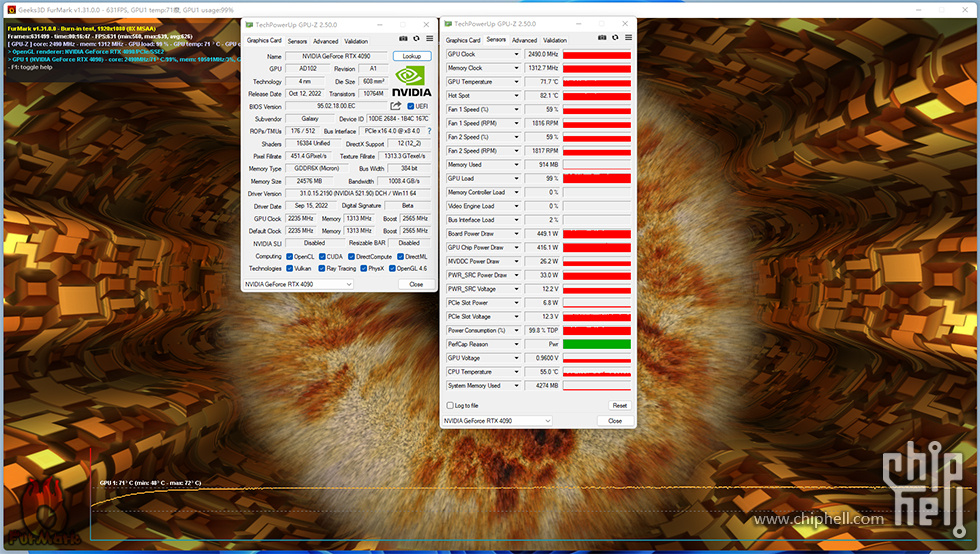Toggle the DirectCompute checkbox
980x554 pixels.
(x=351, y=256)
